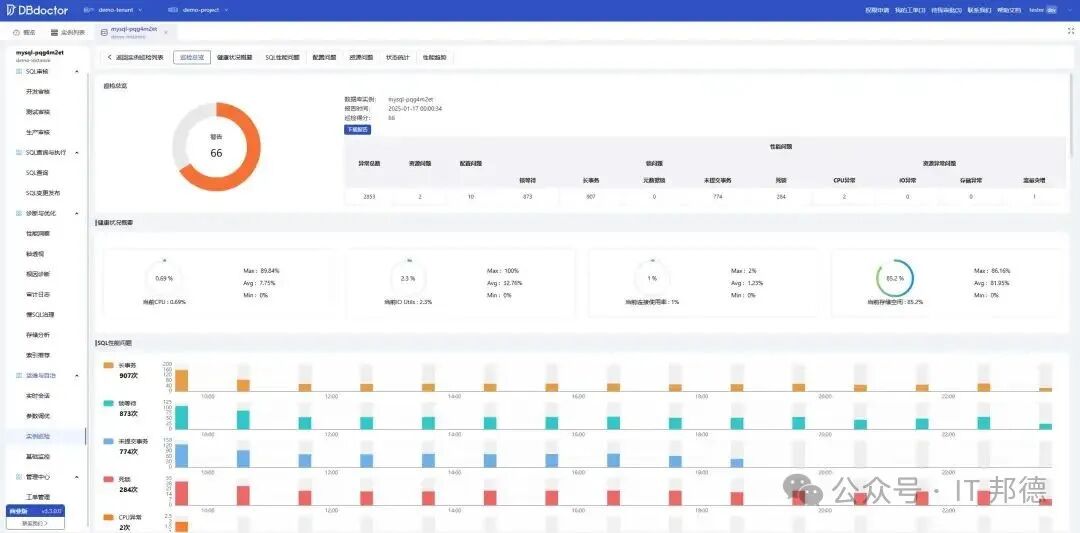Select the 巡检总览 tab
Viewport: 1080px width, 533px height.
(191, 58)
